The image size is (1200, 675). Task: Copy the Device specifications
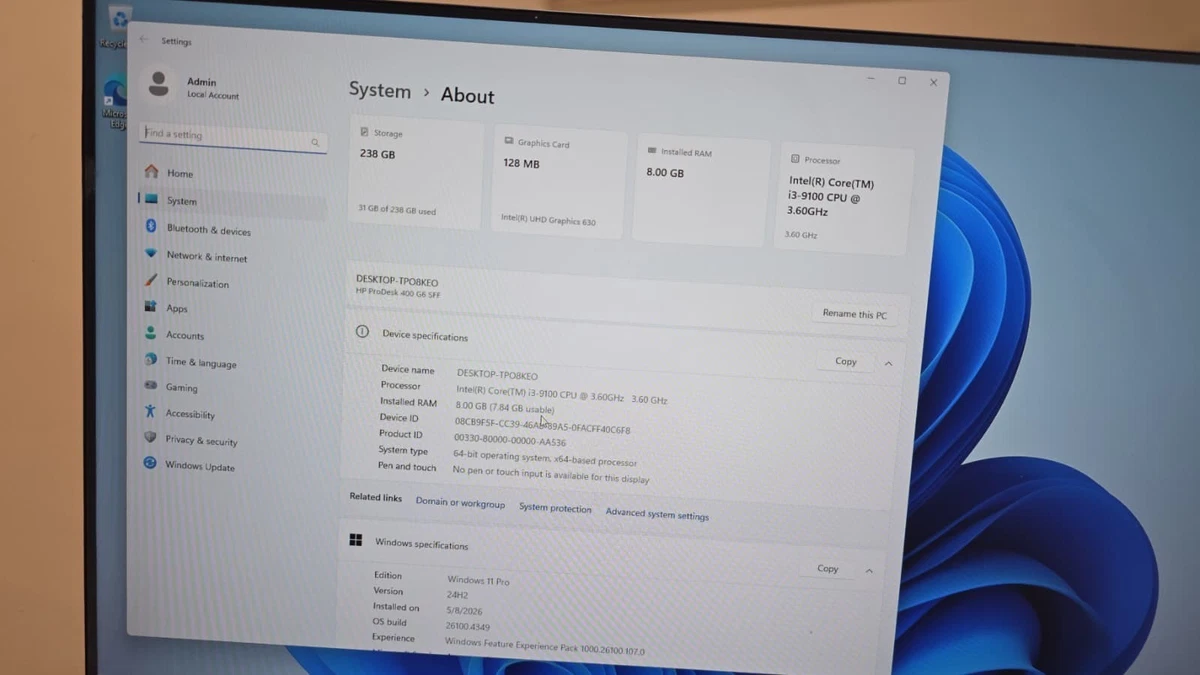point(846,361)
